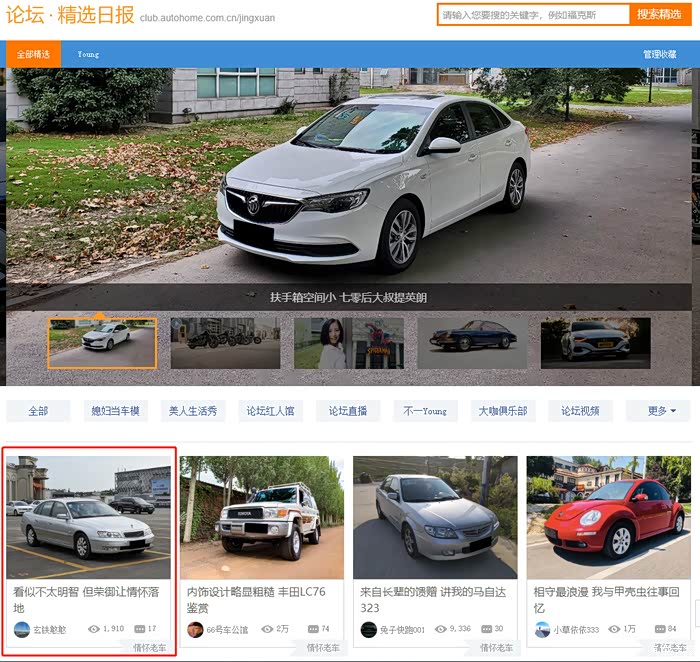Click comment icon on Toyota LC76 post
This screenshot has height=662, width=700.
(311, 629)
